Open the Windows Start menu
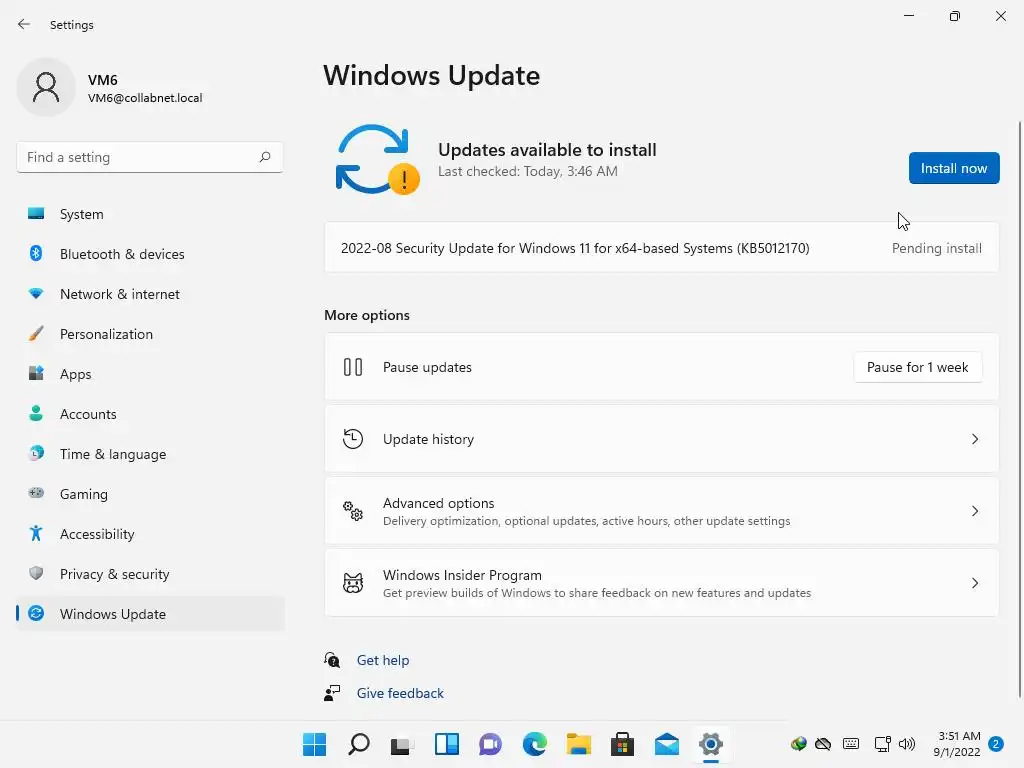The image size is (1024, 768). [x=314, y=744]
